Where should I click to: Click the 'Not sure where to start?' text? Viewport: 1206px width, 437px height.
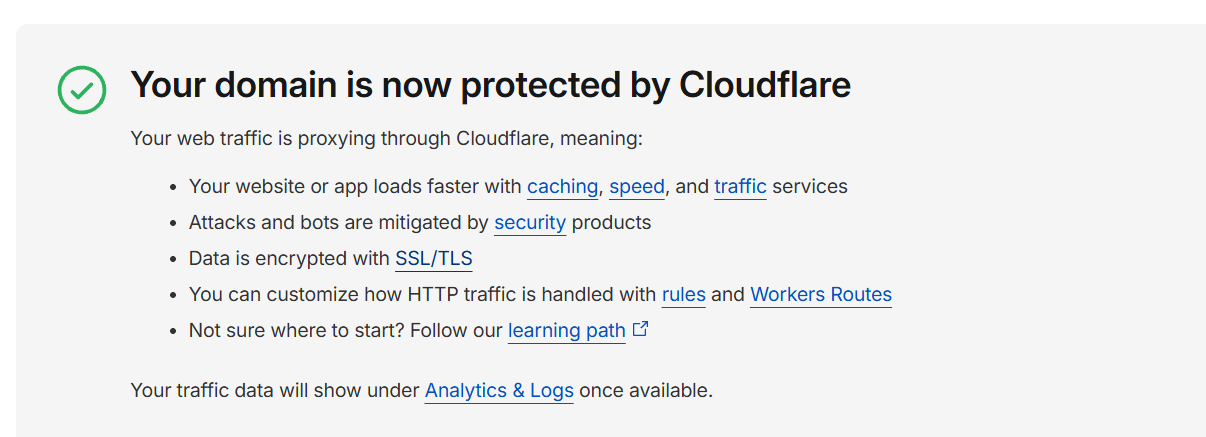[296, 330]
